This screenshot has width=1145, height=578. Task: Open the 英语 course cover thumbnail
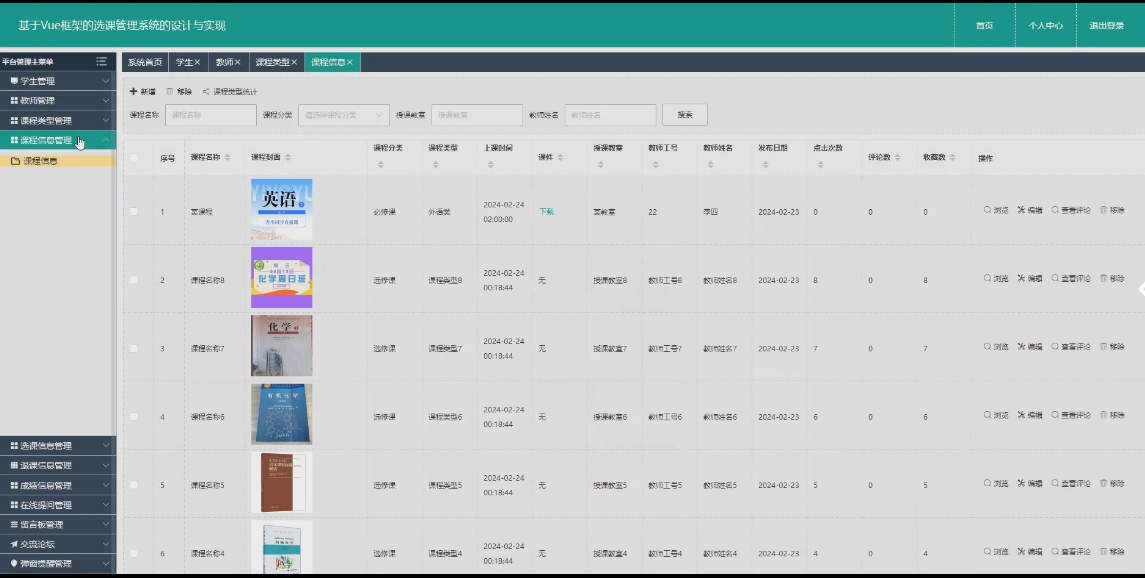(x=281, y=209)
